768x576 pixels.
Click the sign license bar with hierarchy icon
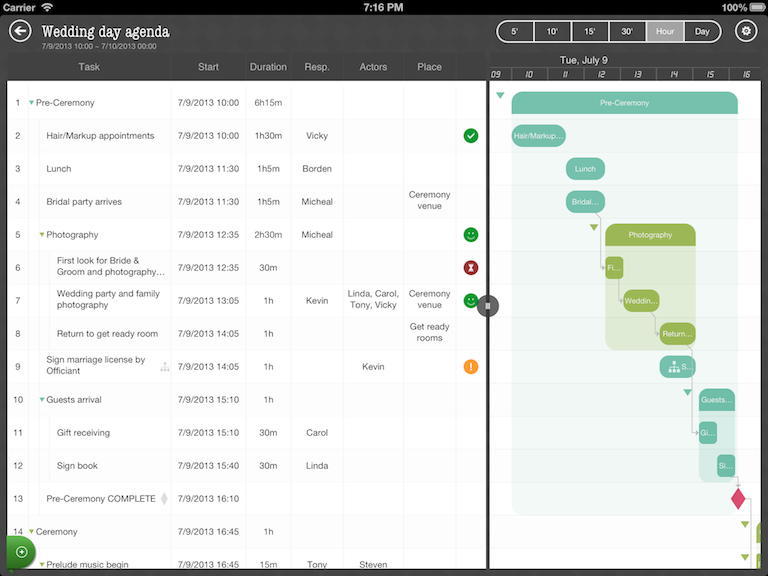677,366
